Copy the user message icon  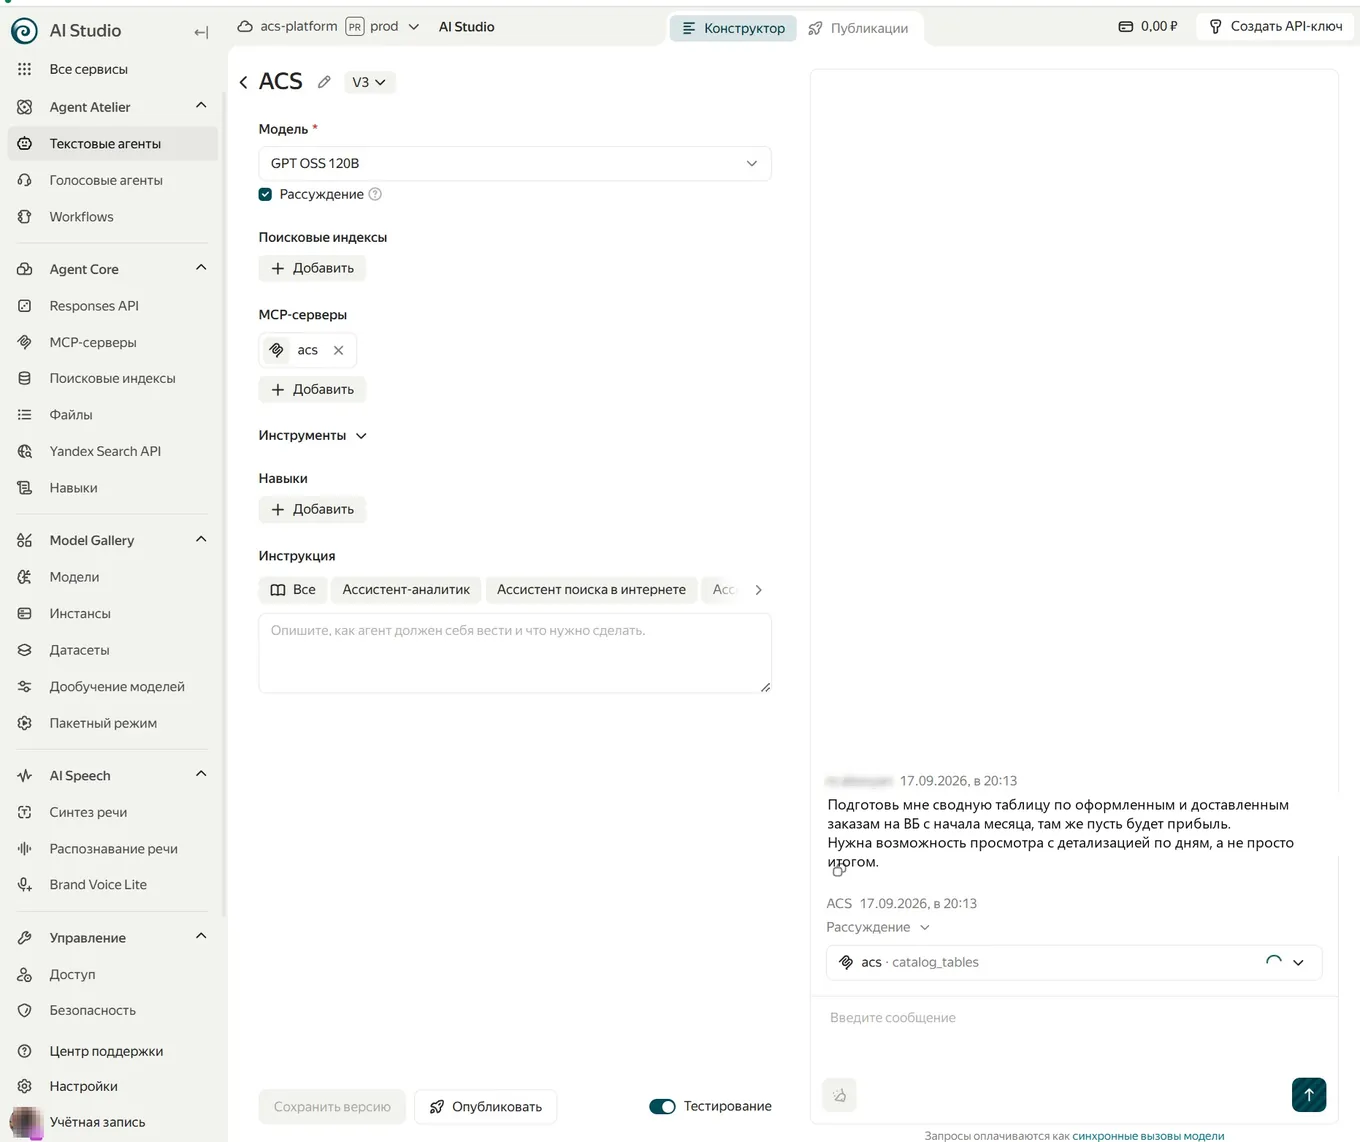[839, 870]
